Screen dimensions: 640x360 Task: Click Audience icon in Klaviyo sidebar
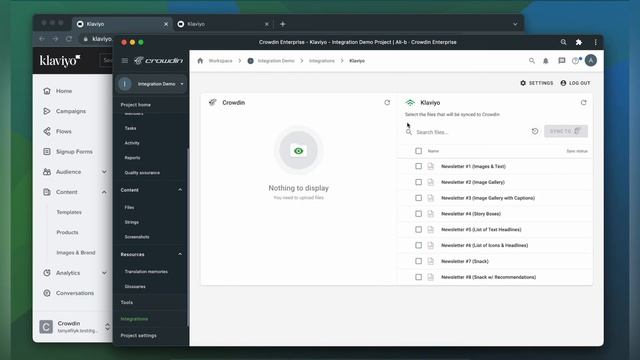tap(47, 172)
